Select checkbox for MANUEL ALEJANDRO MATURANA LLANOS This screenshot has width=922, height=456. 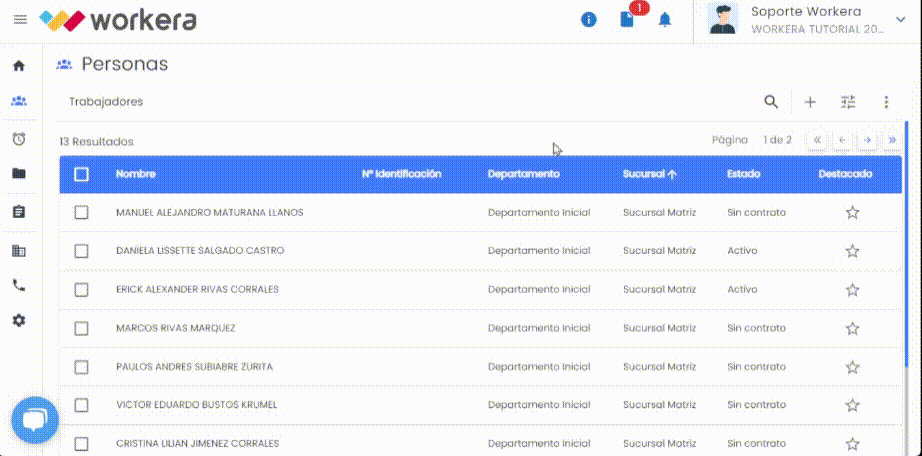coord(82,212)
